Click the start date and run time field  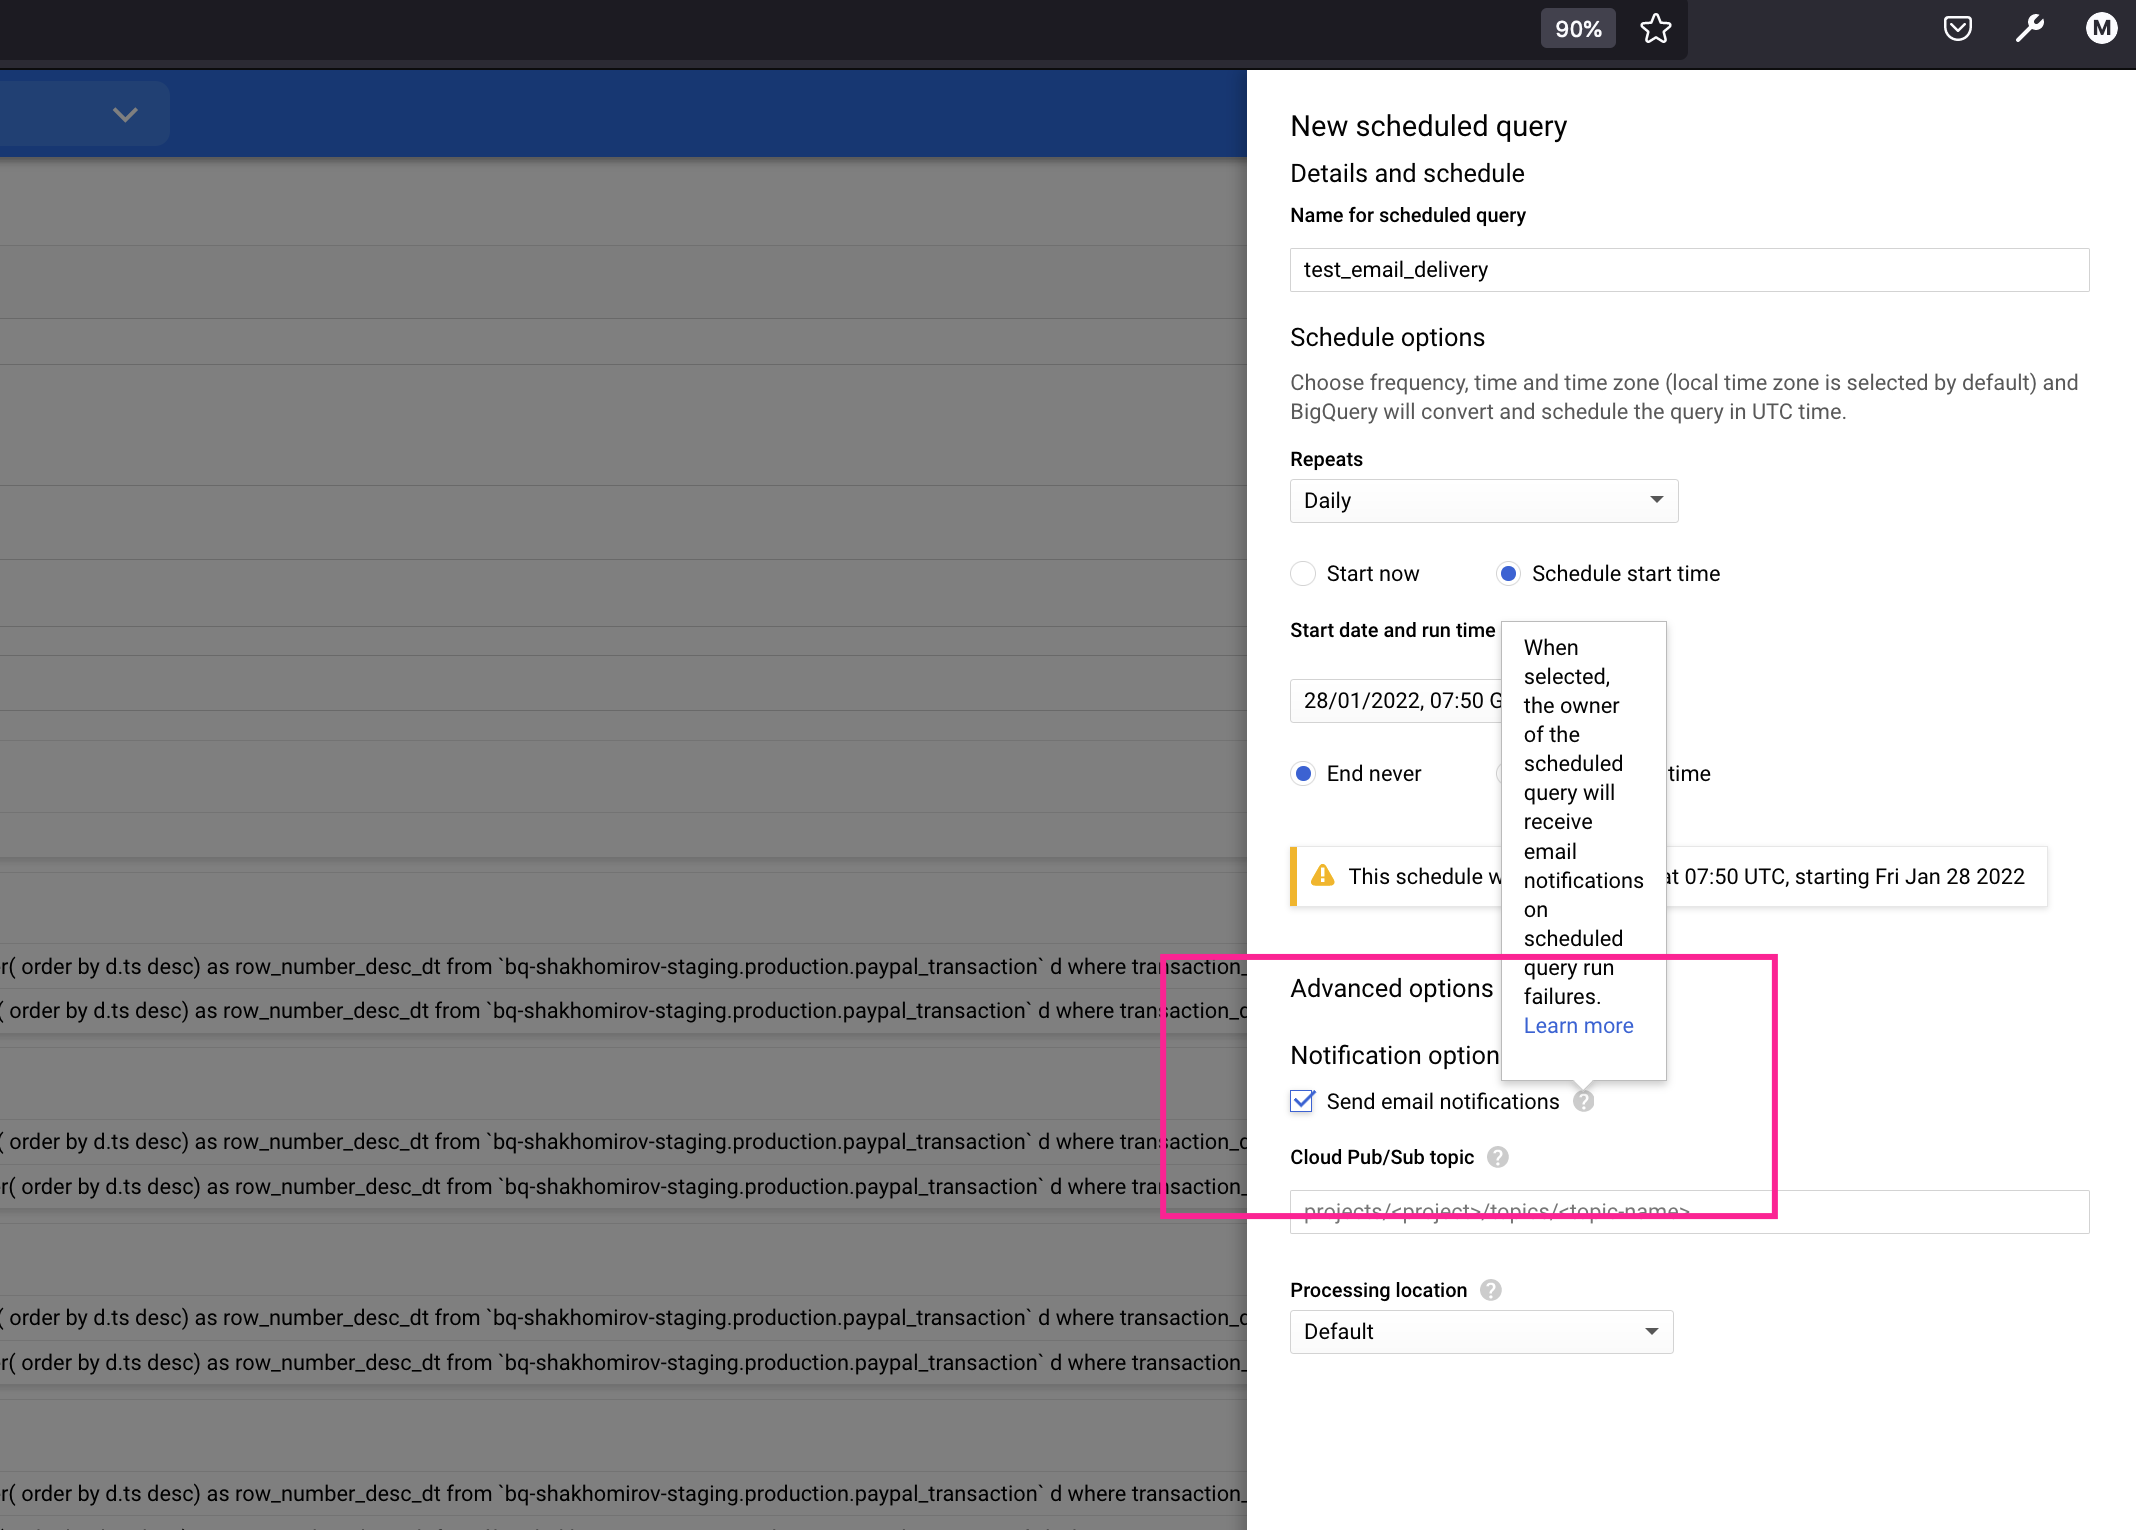point(1395,700)
